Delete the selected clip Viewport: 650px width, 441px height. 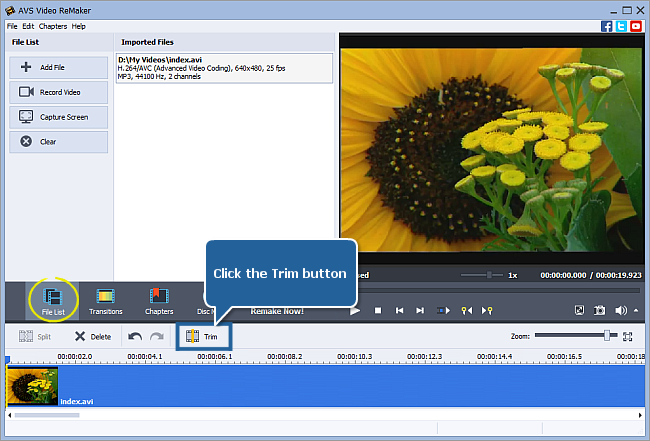pyautogui.click(x=93, y=337)
